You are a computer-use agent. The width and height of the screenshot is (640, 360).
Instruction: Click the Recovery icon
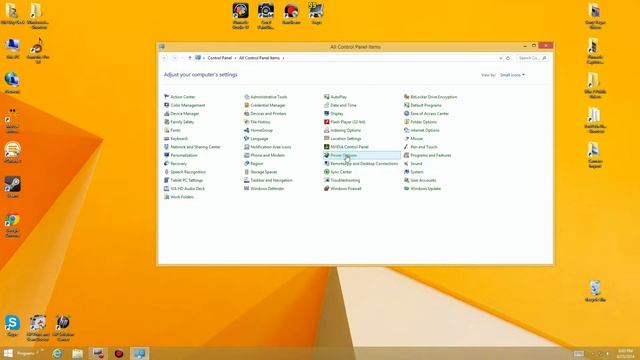(x=167, y=164)
